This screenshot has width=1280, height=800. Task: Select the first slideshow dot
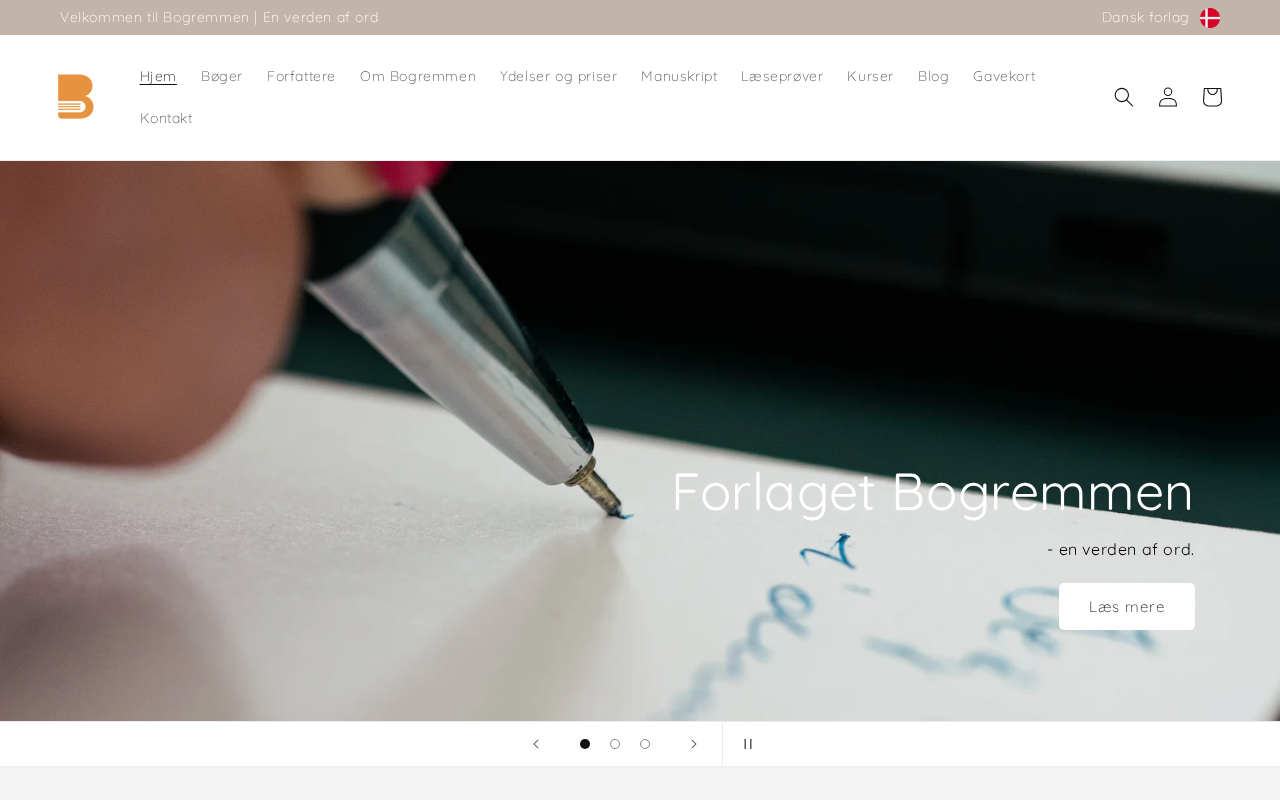click(x=585, y=744)
